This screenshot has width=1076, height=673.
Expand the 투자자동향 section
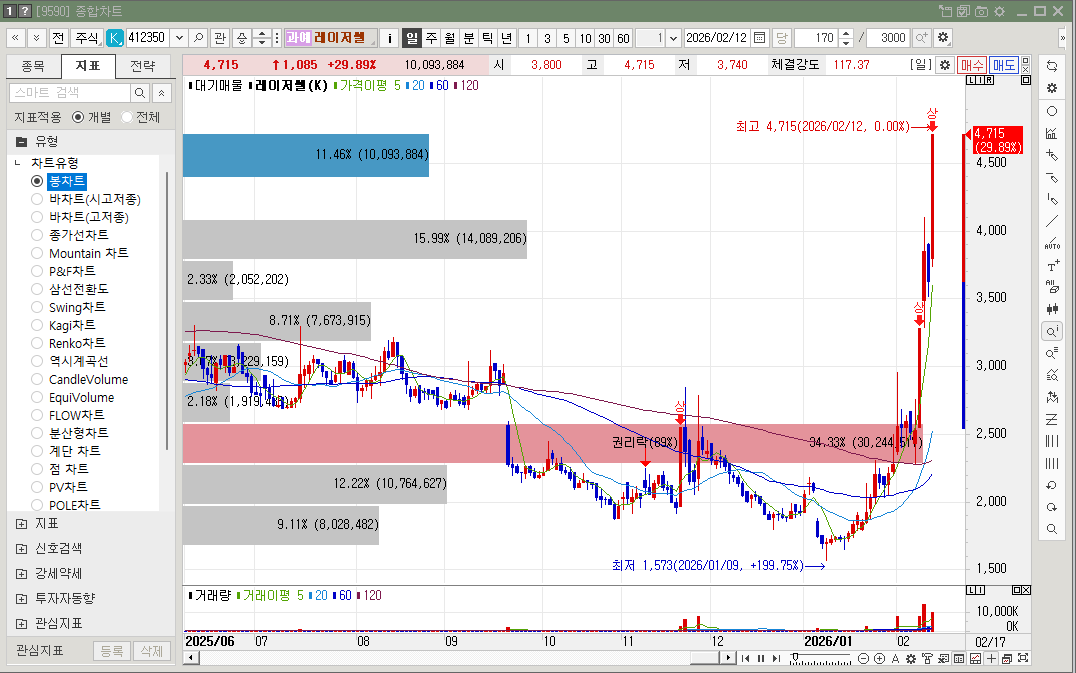21,598
